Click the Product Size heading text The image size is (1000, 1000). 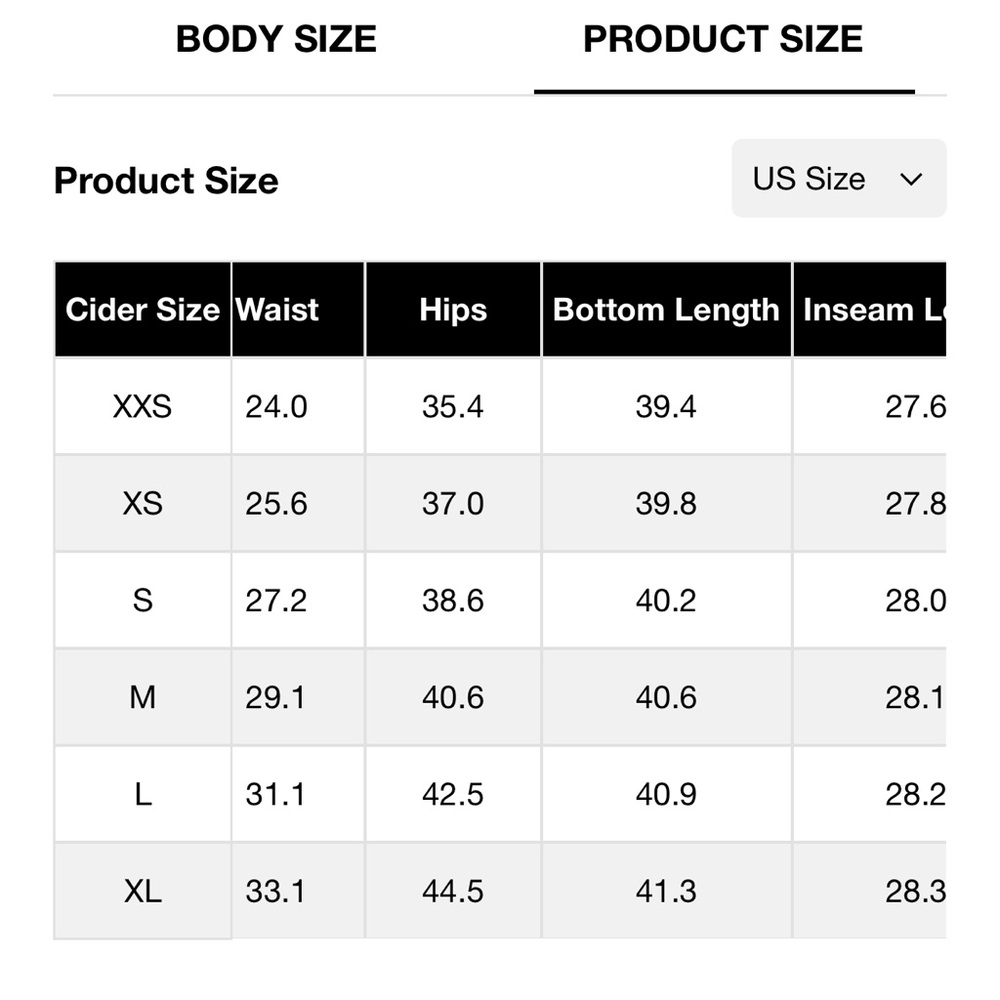pyautogui.click(x=166, y=181)
